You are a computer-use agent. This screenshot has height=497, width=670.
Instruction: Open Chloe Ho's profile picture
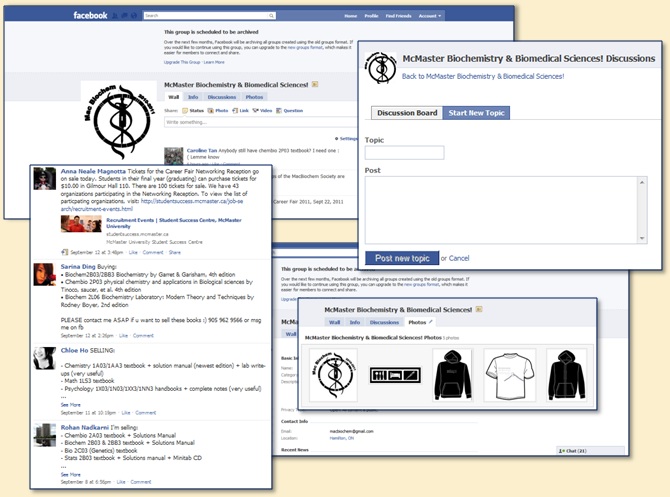45,358
